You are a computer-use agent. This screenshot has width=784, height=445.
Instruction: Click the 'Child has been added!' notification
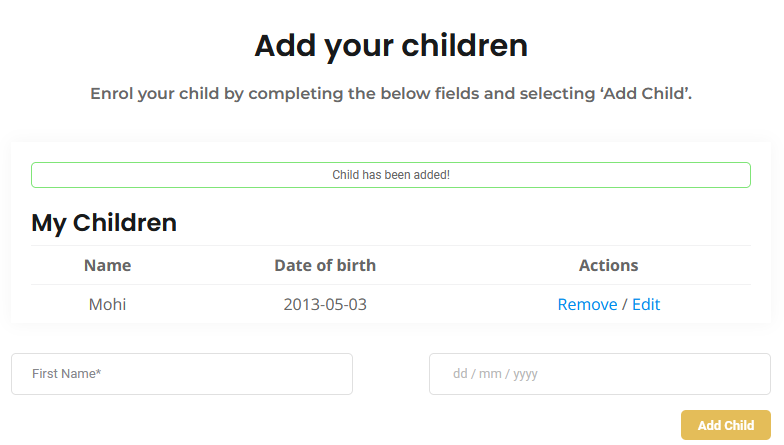[x=391, y=175]
